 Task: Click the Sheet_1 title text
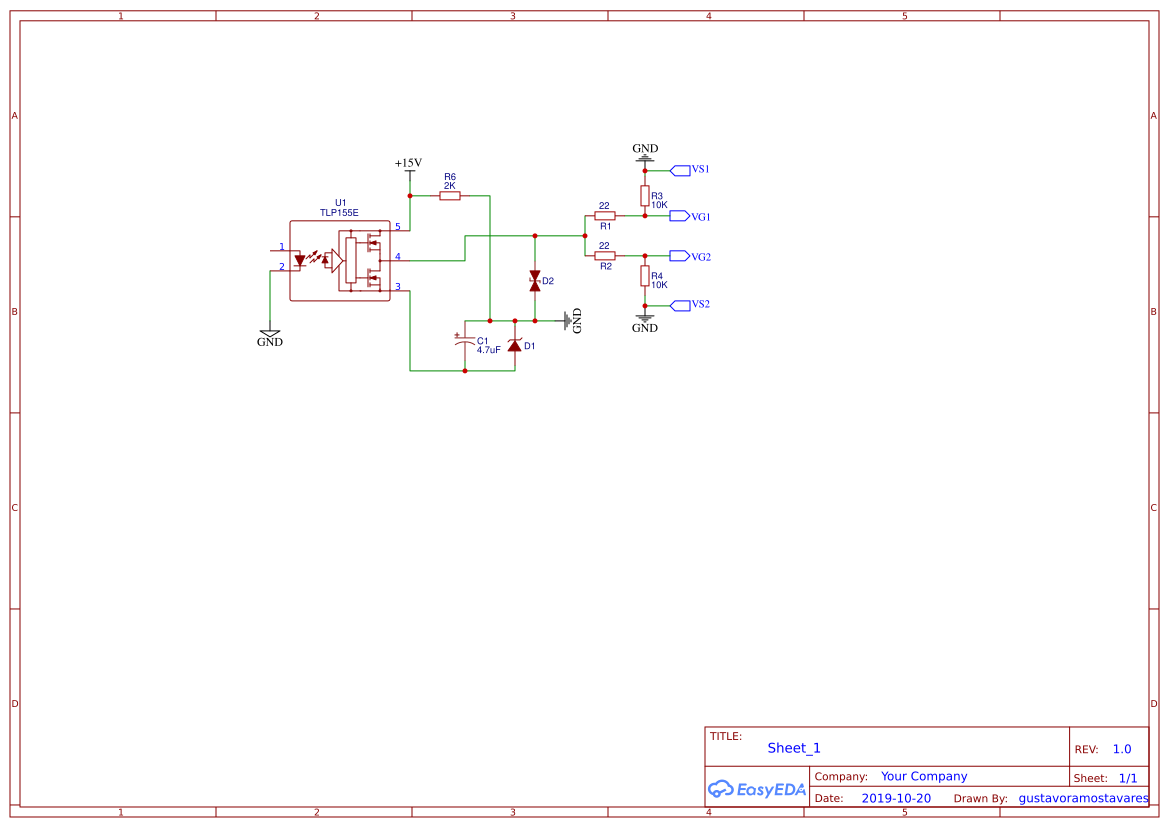(x=793, y=748)
